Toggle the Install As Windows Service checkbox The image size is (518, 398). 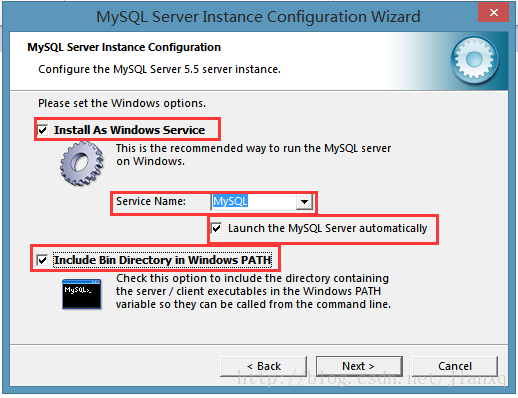coord(43,130)
